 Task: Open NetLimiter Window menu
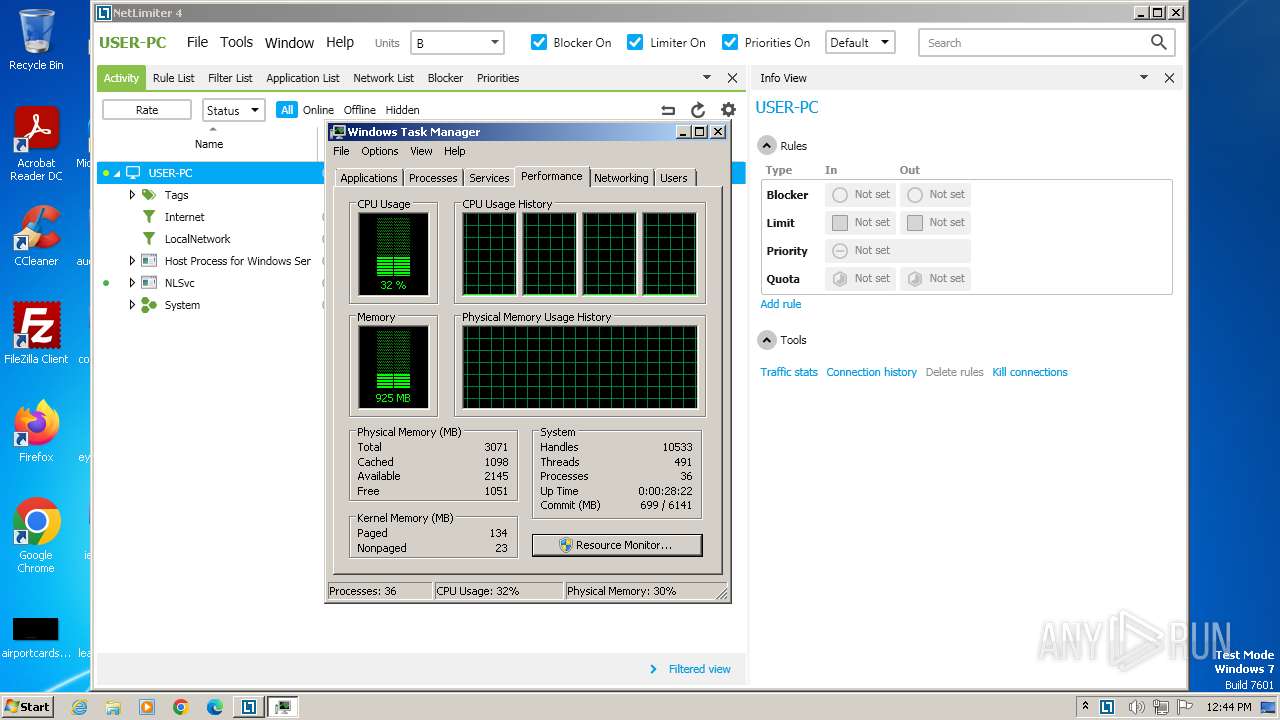290,43
